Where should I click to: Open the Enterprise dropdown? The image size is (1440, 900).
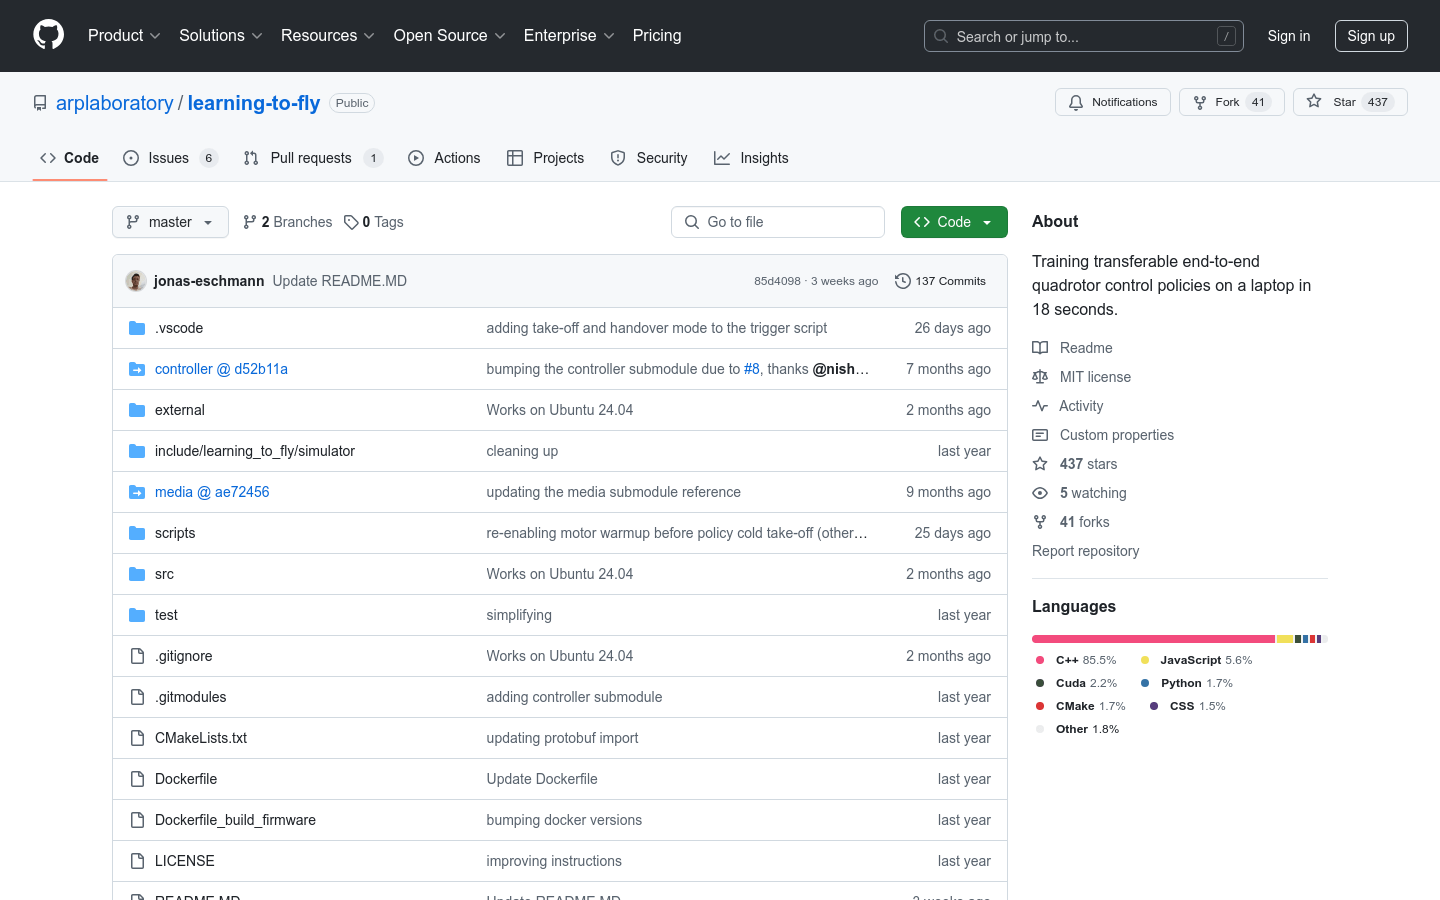pyautogui.click(x=569, y=35)
